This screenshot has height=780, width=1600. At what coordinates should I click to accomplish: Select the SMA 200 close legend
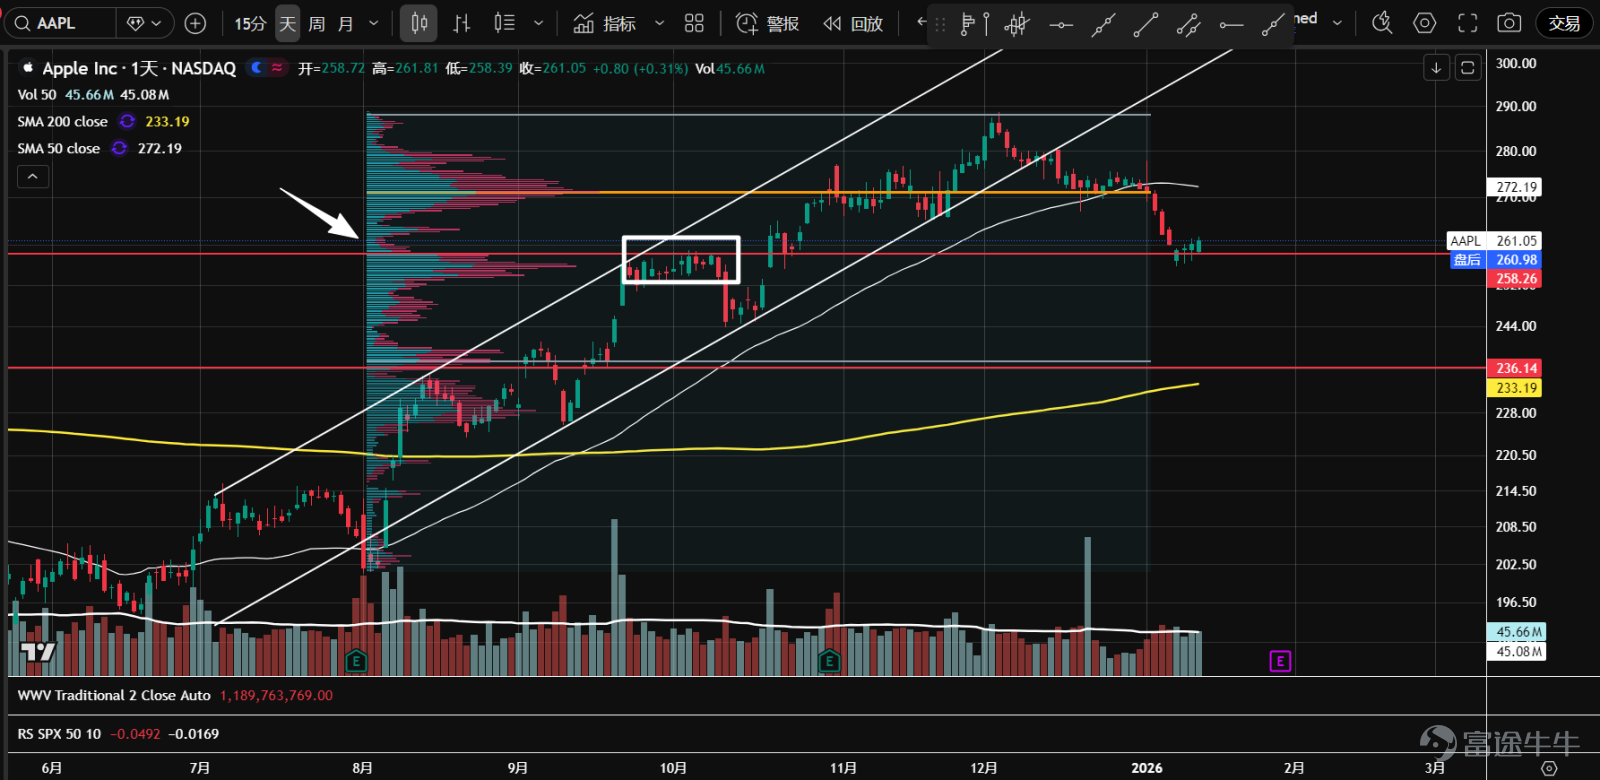[x=63, y=121]
